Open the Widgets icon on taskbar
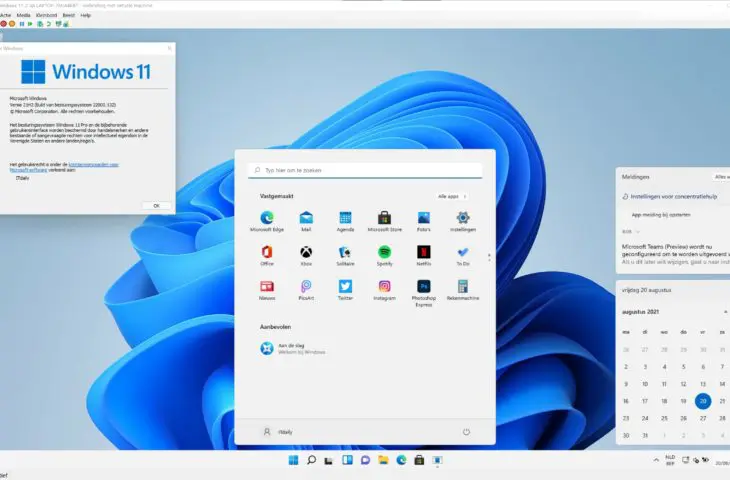This screenshot has height=480, width=730. point(347,460)
